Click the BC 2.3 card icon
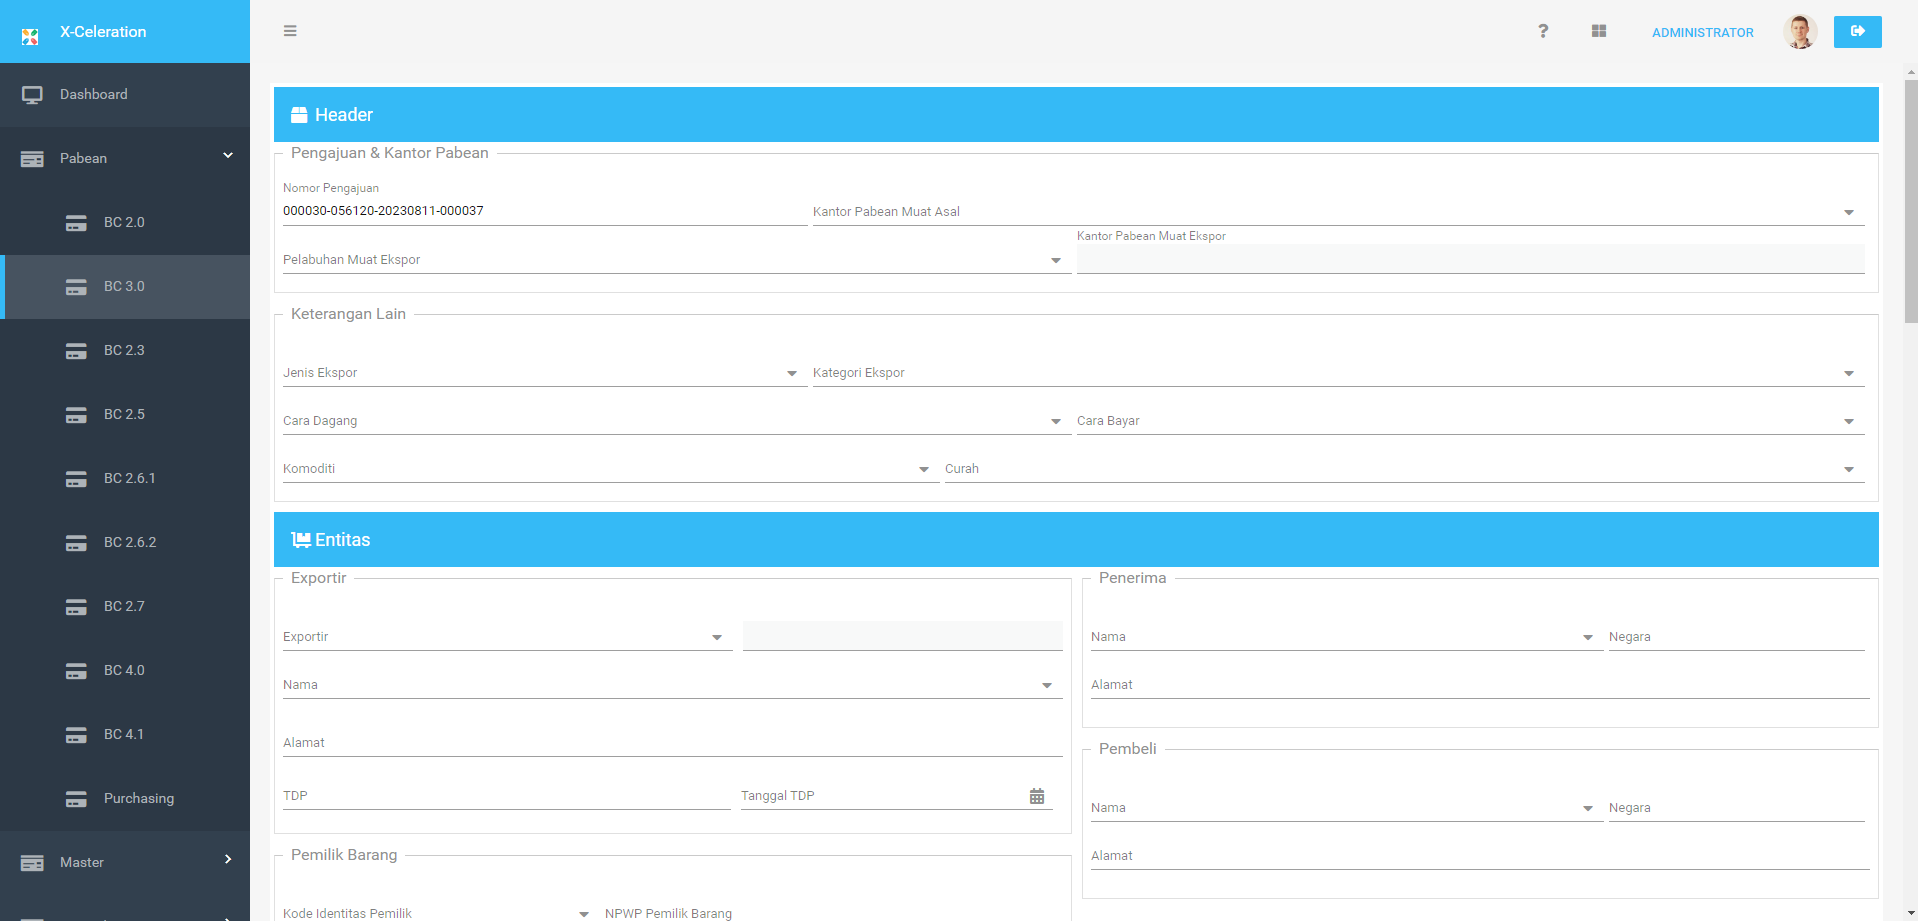 (x=76, y=351)
